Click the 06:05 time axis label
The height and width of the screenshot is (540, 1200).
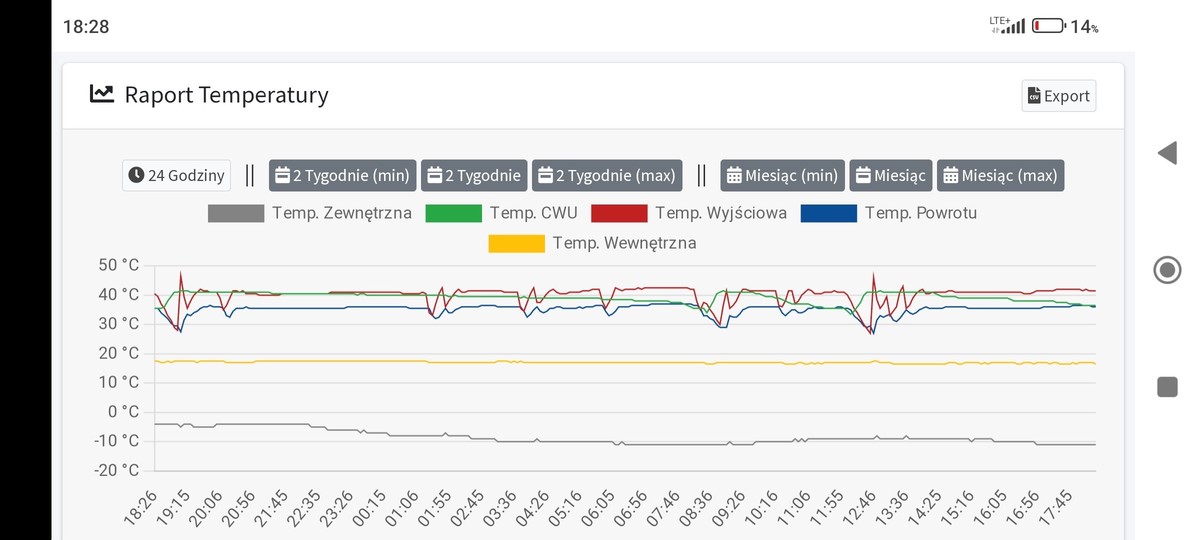pyautogui.click(x=599, y=506)
